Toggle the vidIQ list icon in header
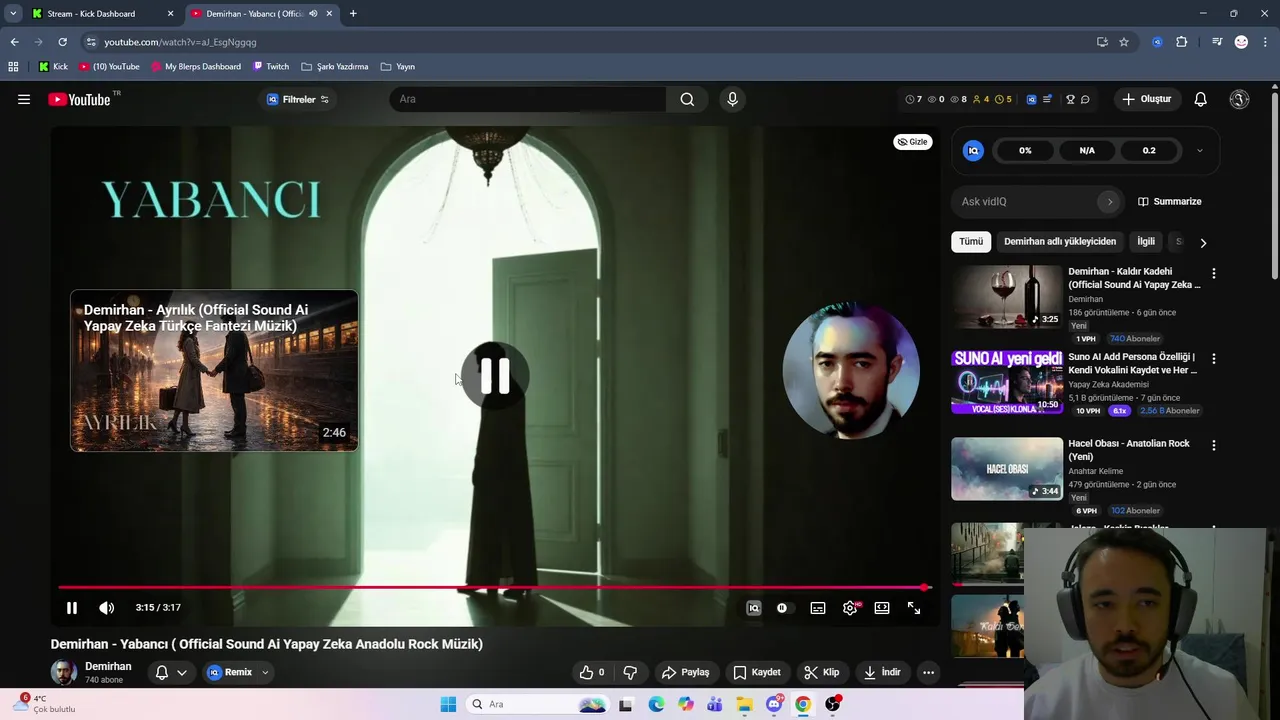This screenshot has height=720, width=1280. [1047, 99]
